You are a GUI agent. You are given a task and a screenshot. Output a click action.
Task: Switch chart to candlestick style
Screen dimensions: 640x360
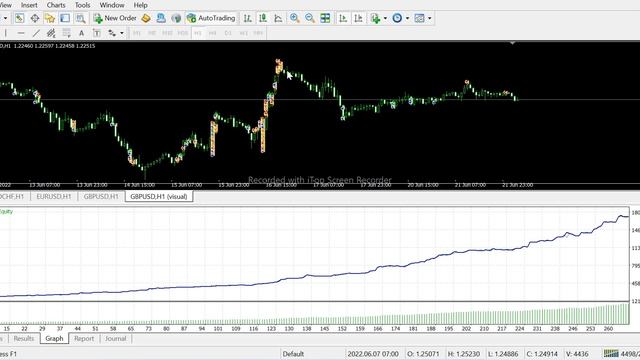pyautogui.click(x=263, y=18)
